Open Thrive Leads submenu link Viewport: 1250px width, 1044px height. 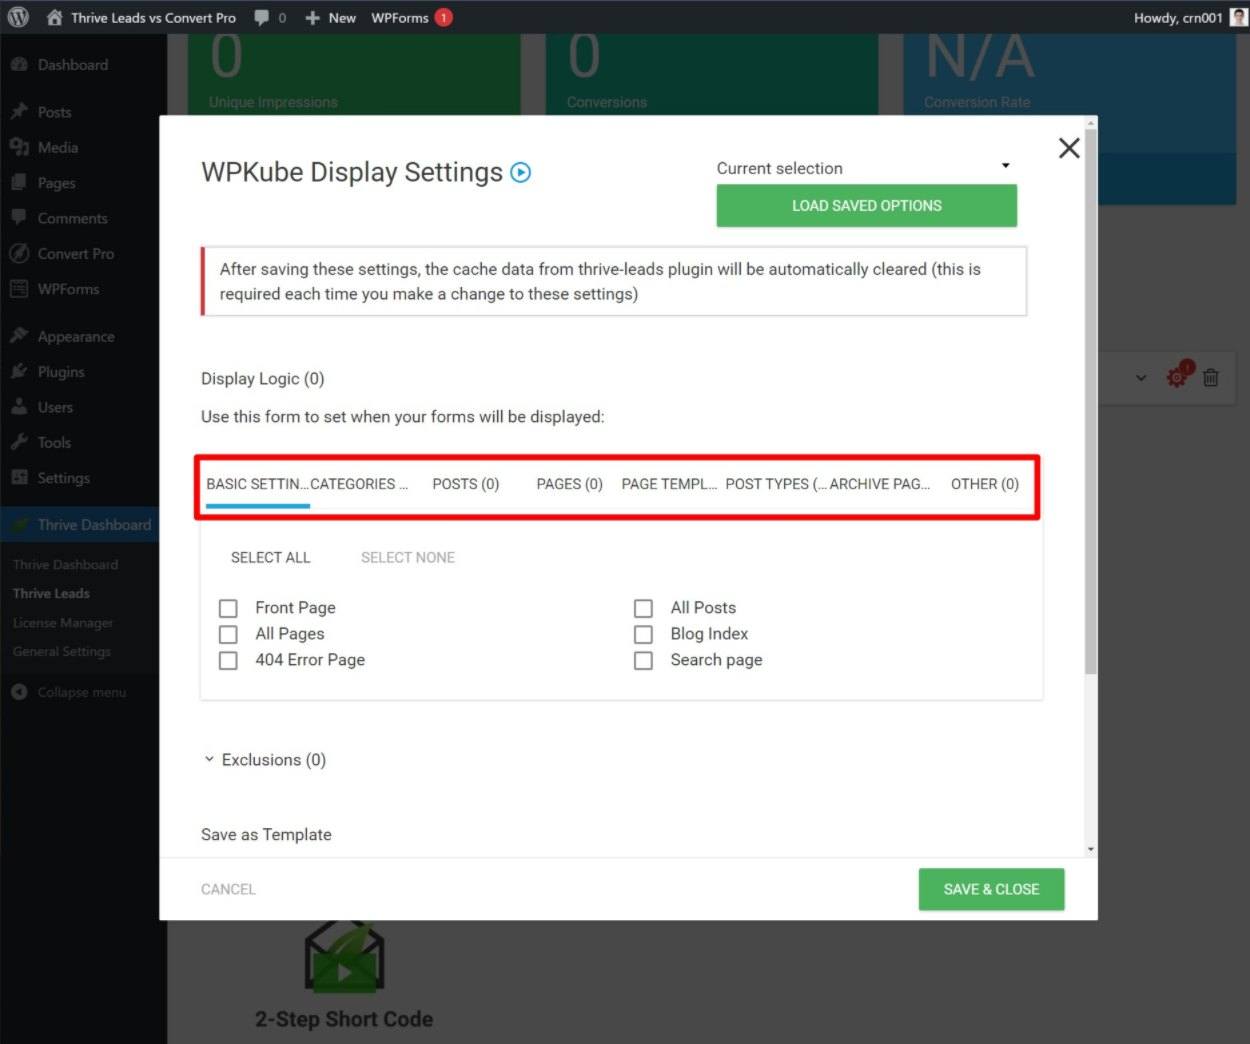[51, 593]
